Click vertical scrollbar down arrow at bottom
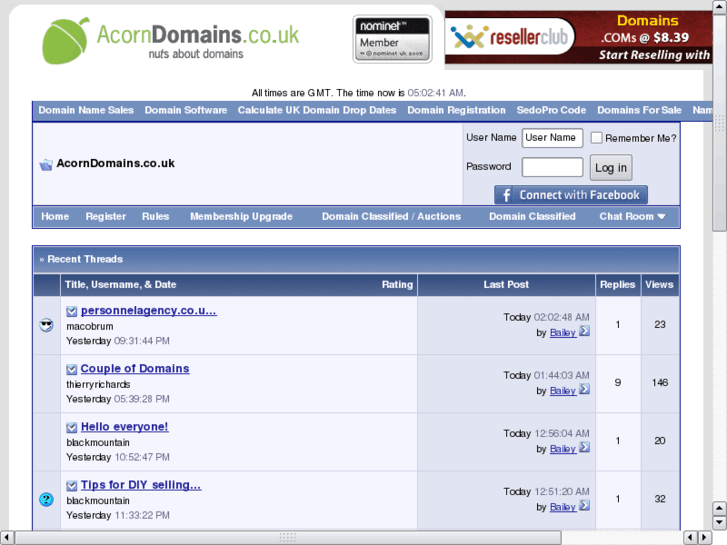Viewport: 727px width, 545px height. pos(719,523)
